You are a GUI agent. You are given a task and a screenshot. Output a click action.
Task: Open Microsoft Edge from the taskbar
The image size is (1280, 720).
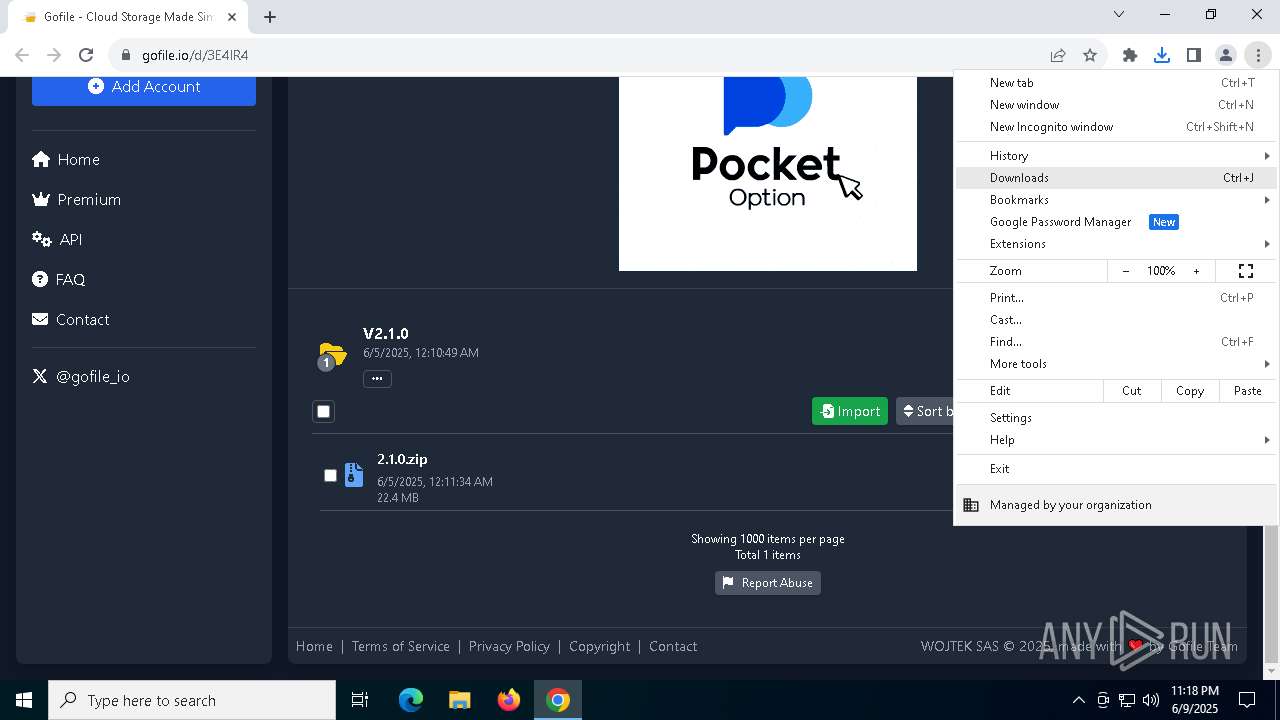pyautogui.click(x=411, y=700)
